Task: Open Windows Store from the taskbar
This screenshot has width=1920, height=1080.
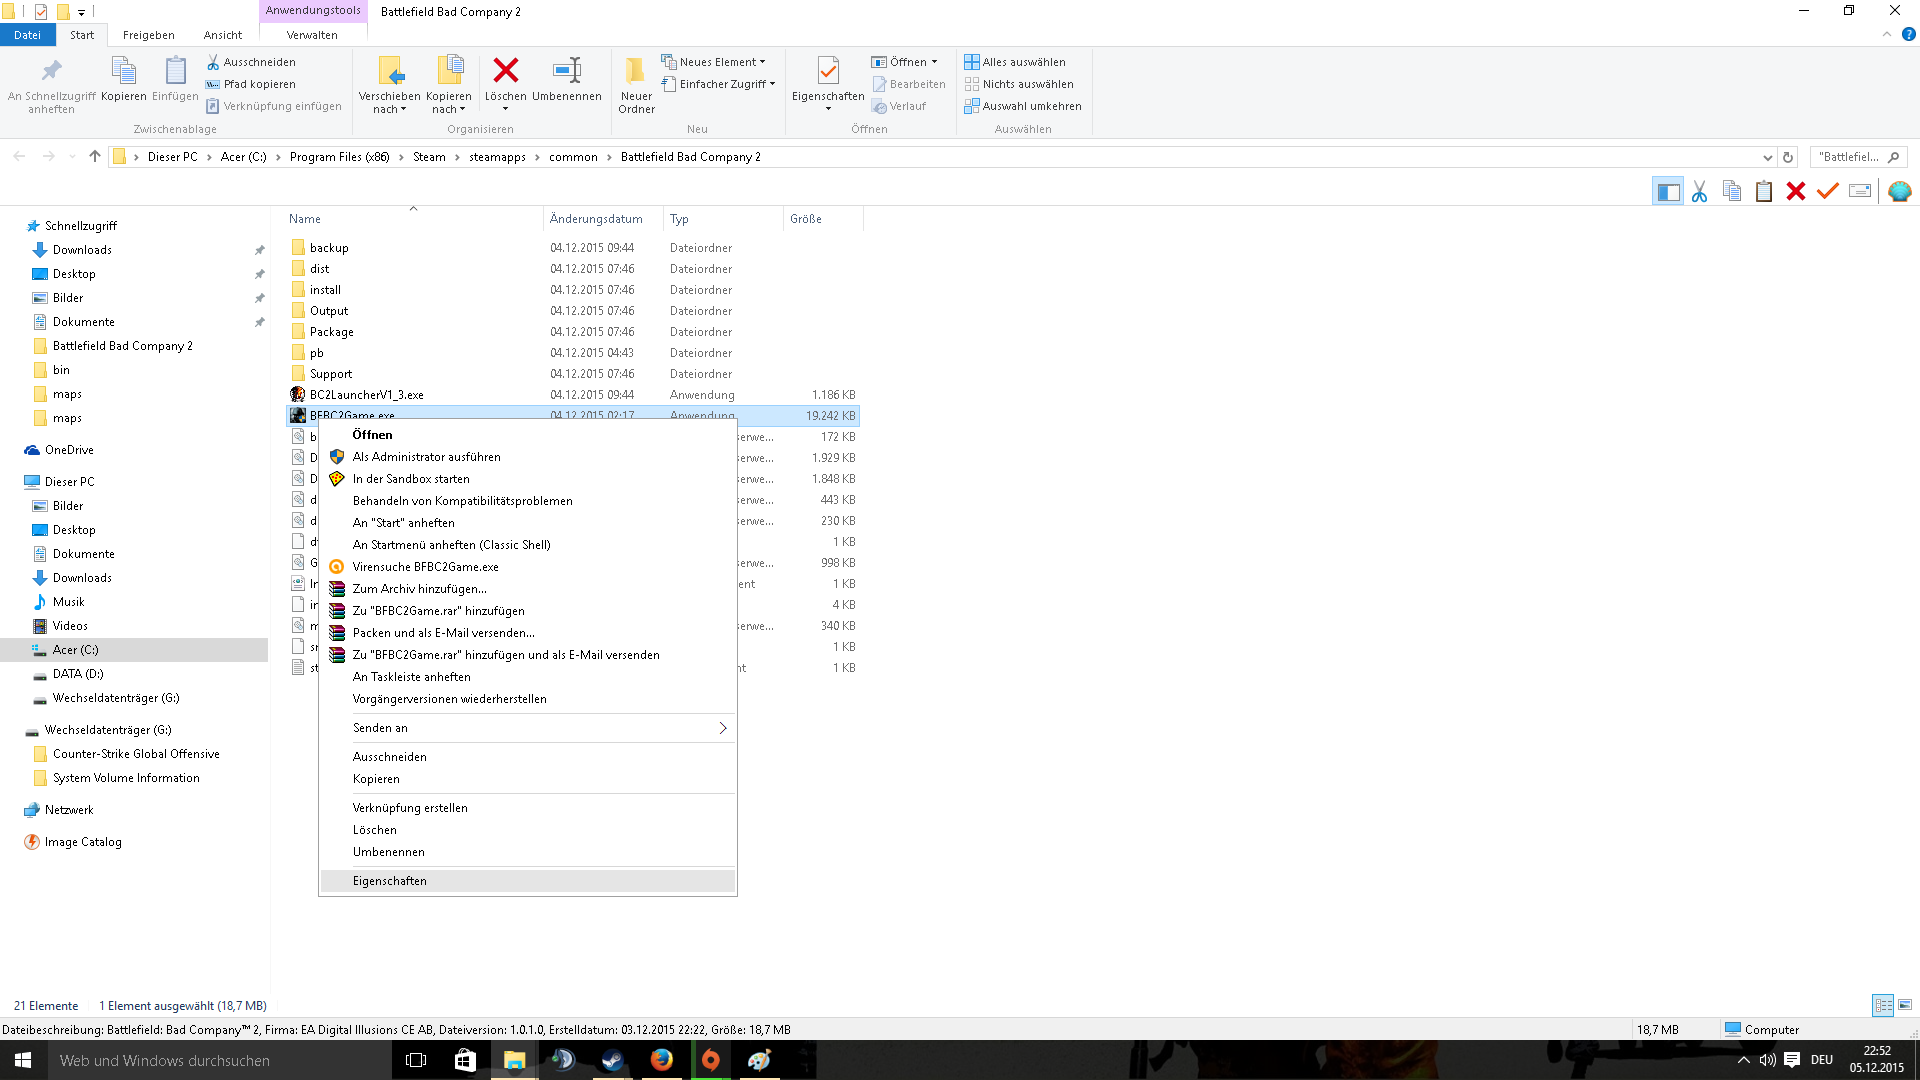Action: (x=465, y=1060)
